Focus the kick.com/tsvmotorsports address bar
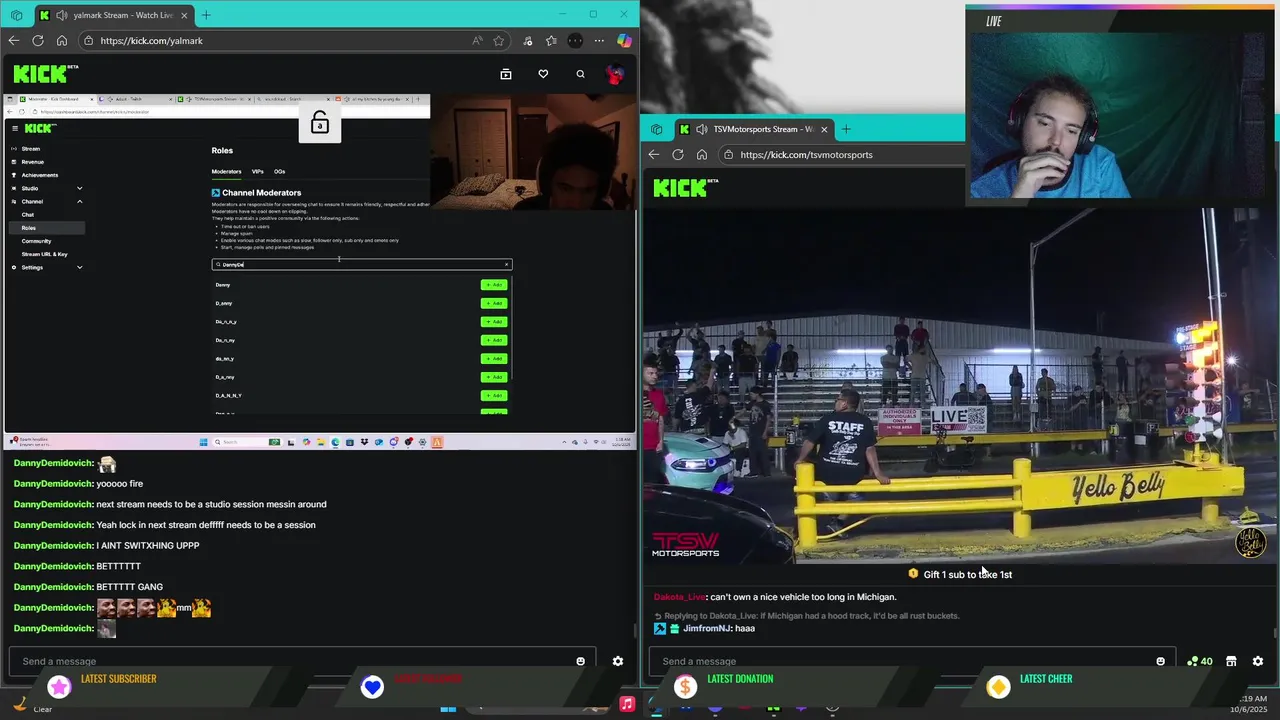The width and height of the screenshot is (1280, 720). 840,155
